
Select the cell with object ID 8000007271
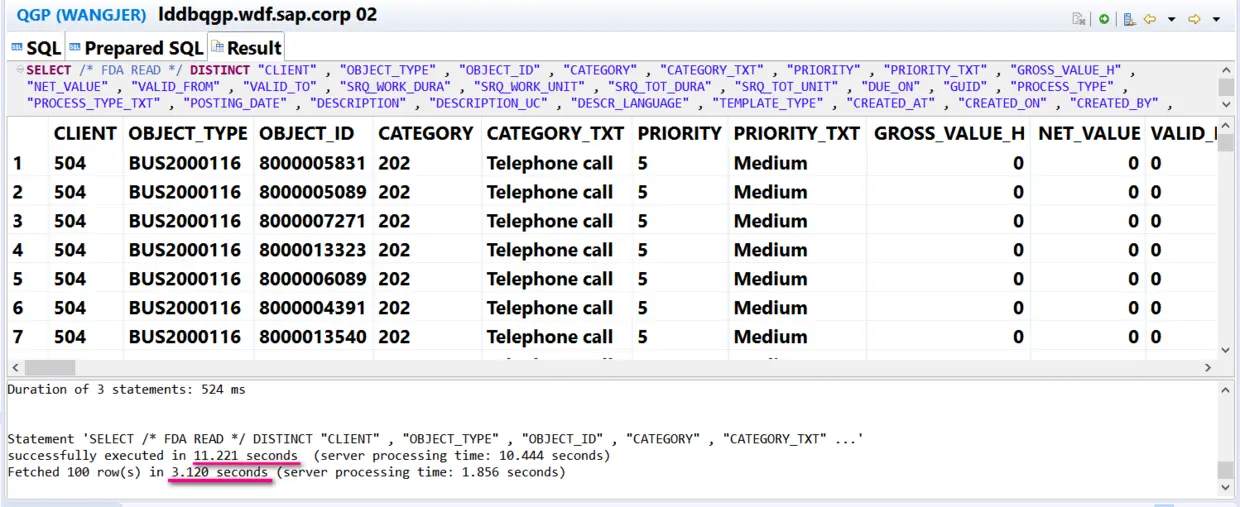click(x=313, y=221)
